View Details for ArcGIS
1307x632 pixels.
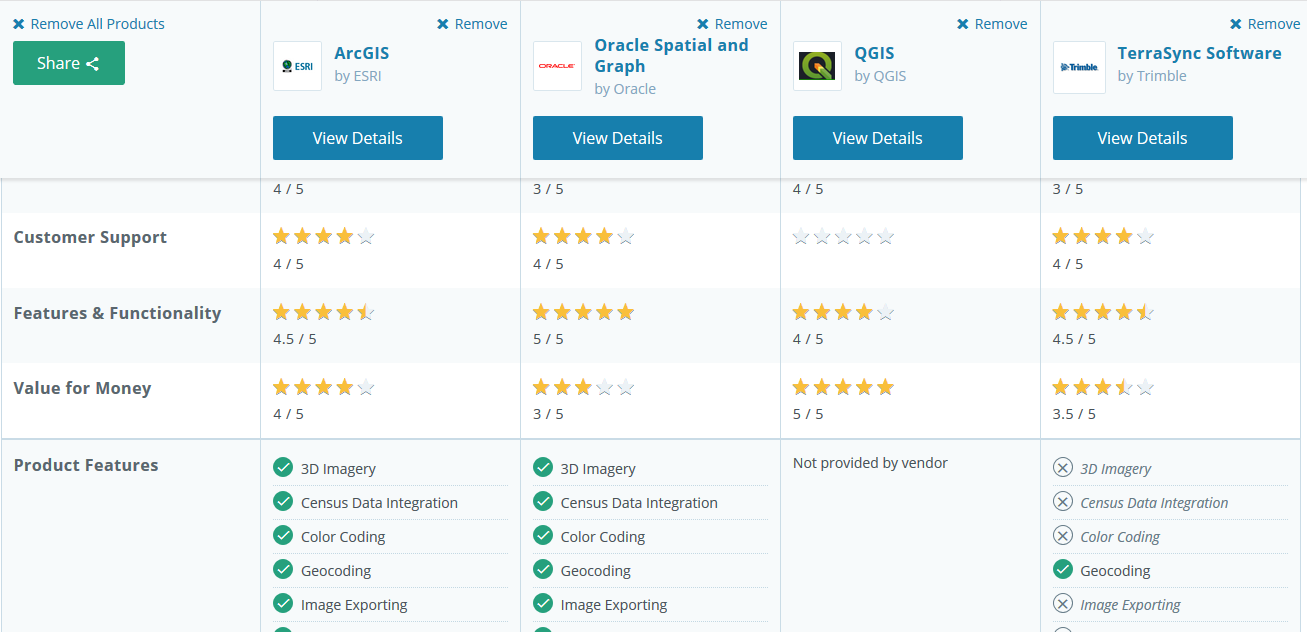[x=357, y=138]
